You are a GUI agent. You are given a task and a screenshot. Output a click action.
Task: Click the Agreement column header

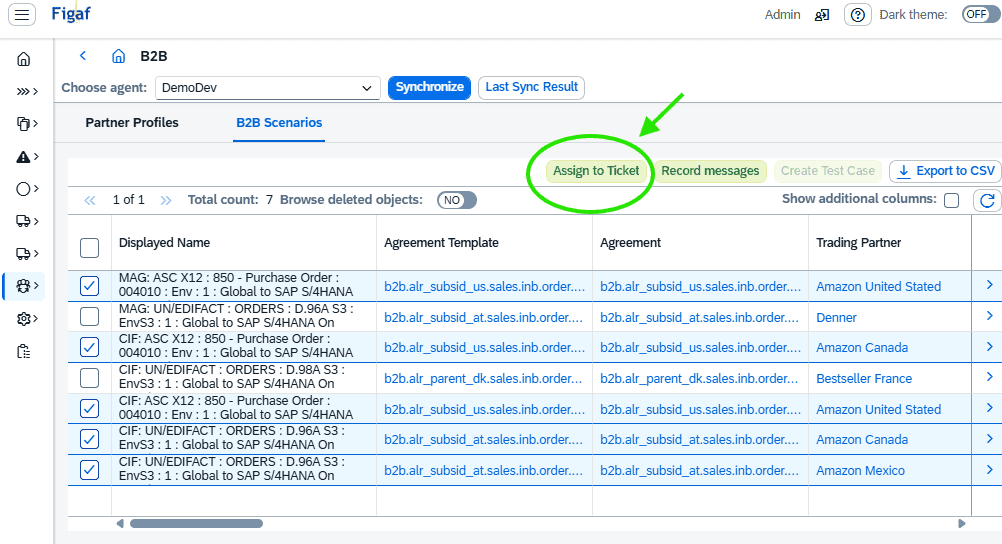630,243
